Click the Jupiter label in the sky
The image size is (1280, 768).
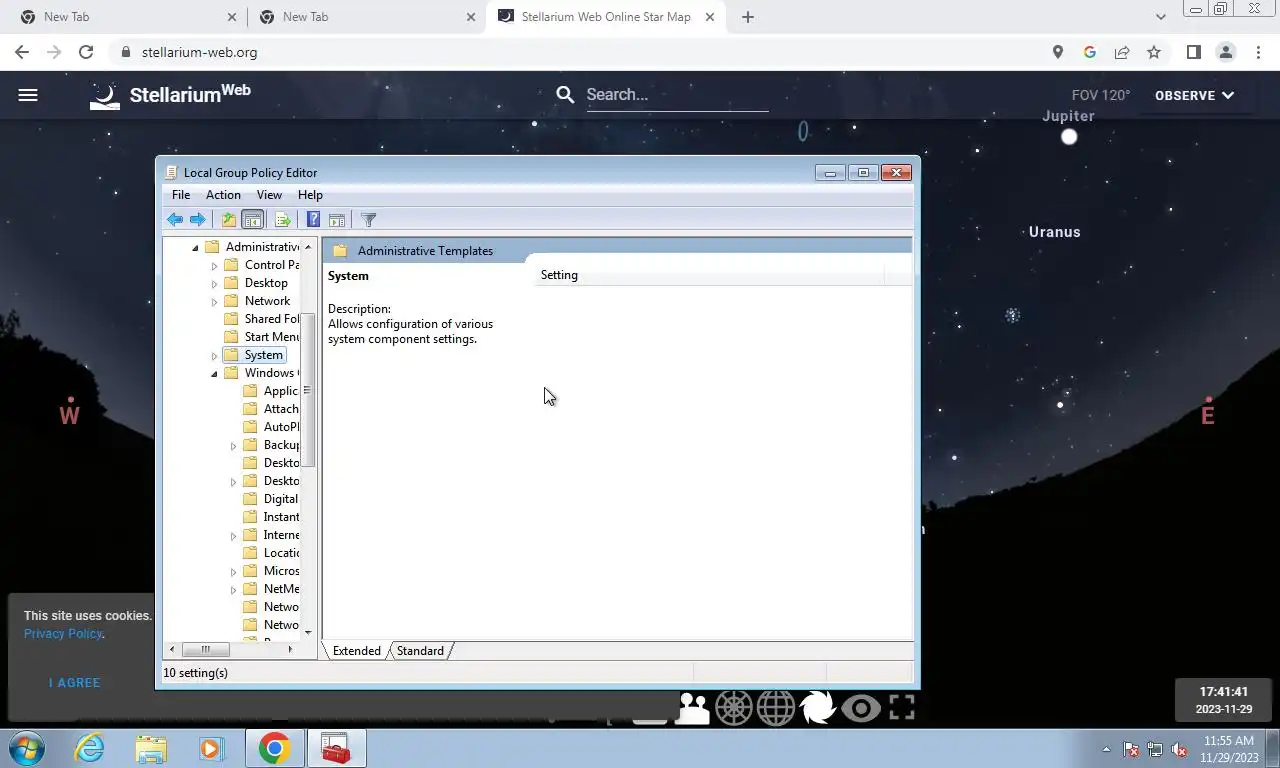click(x=1068, y=116)
